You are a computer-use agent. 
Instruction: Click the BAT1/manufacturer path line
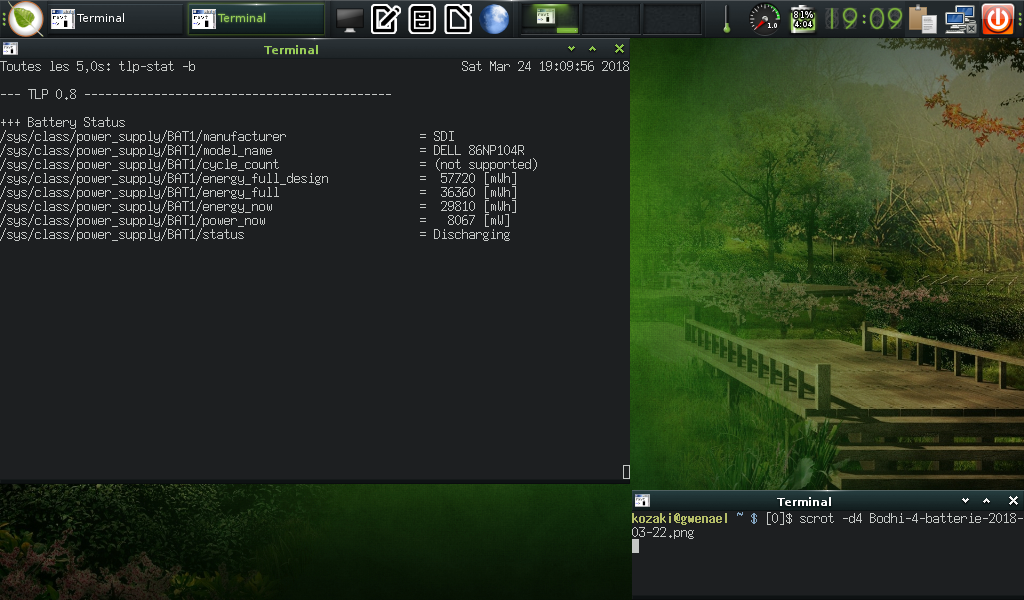[143, 136]
